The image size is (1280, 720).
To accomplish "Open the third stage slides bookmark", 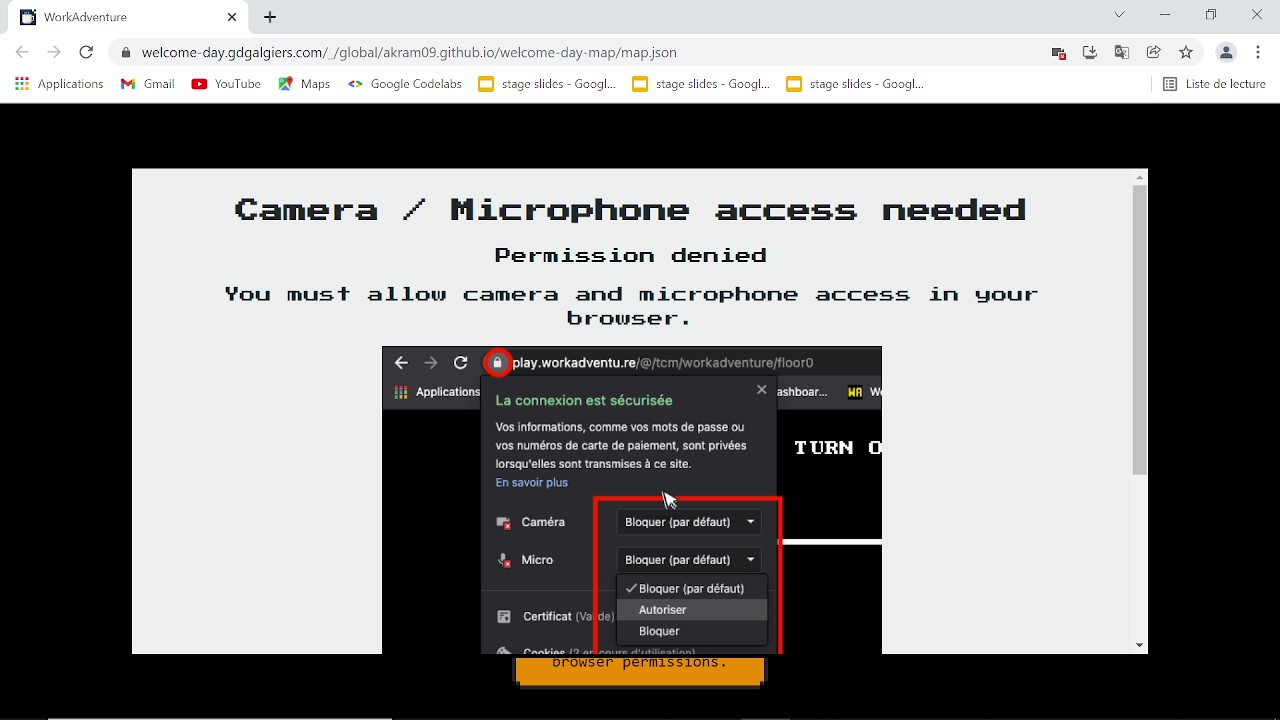I will tap(855, 84).
